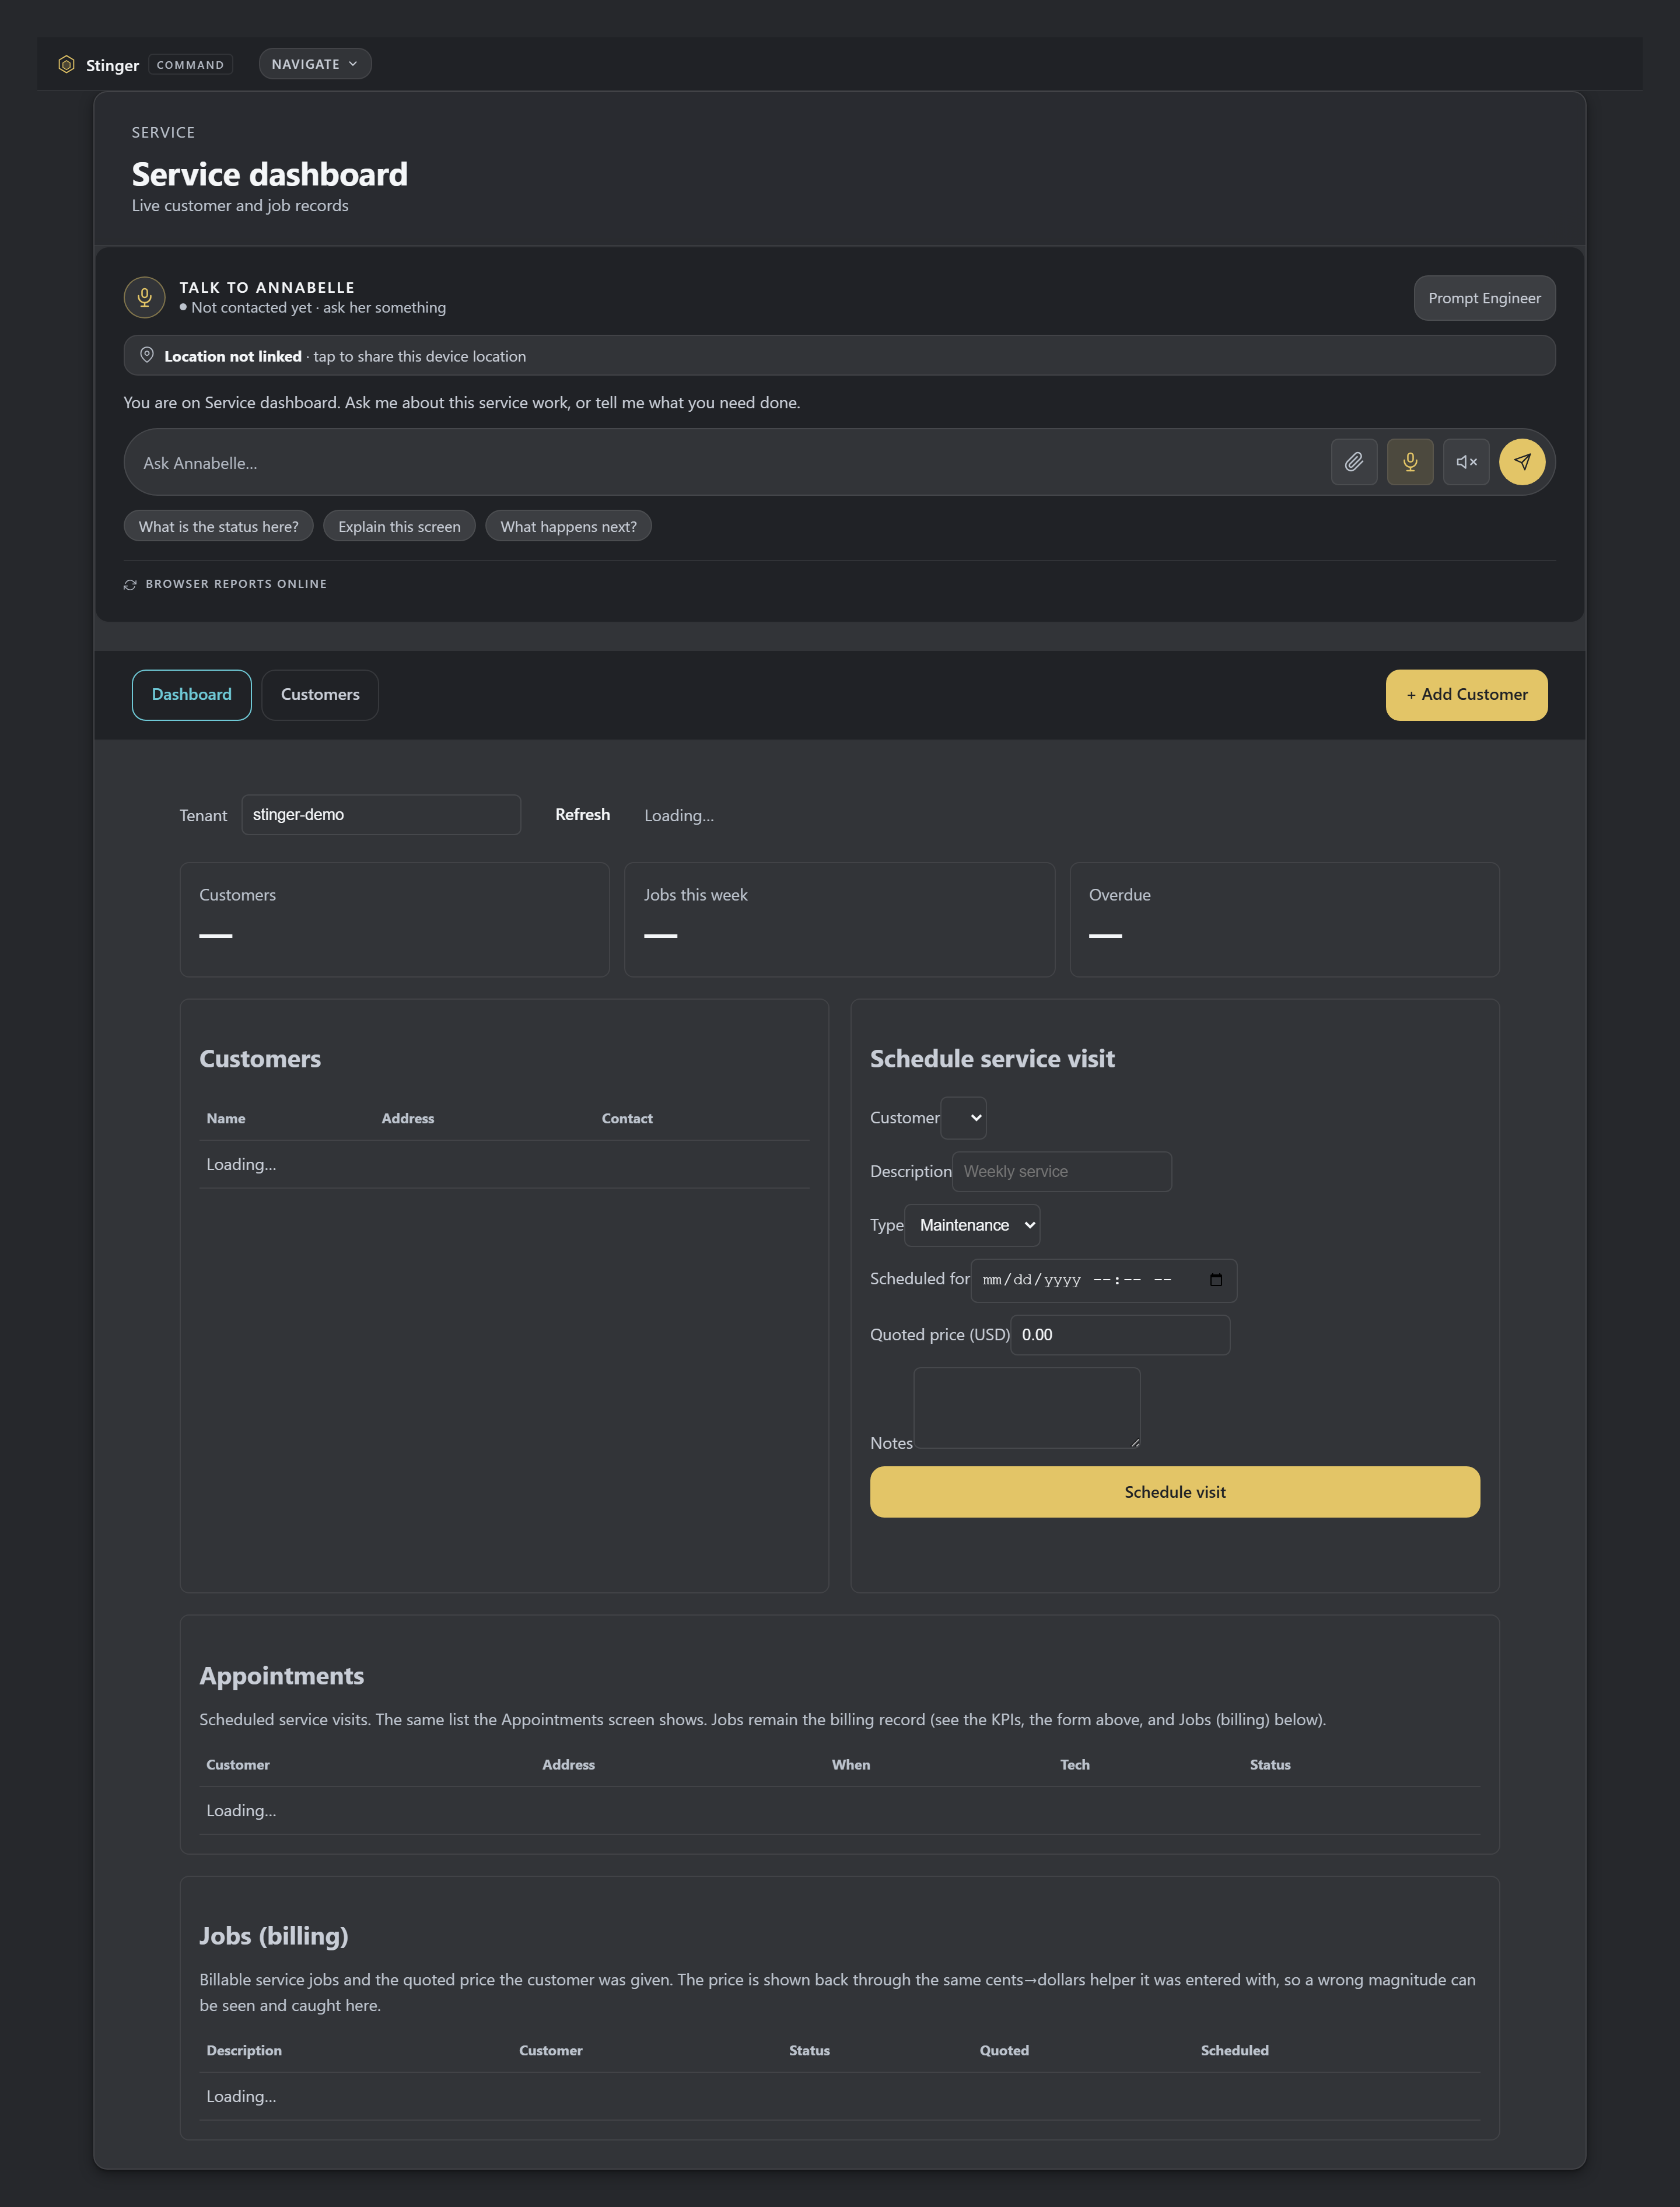Screen dimensions: 1680x2207
Task: Click the Prompt Engineer button
Action: (x=1484, y=298)
